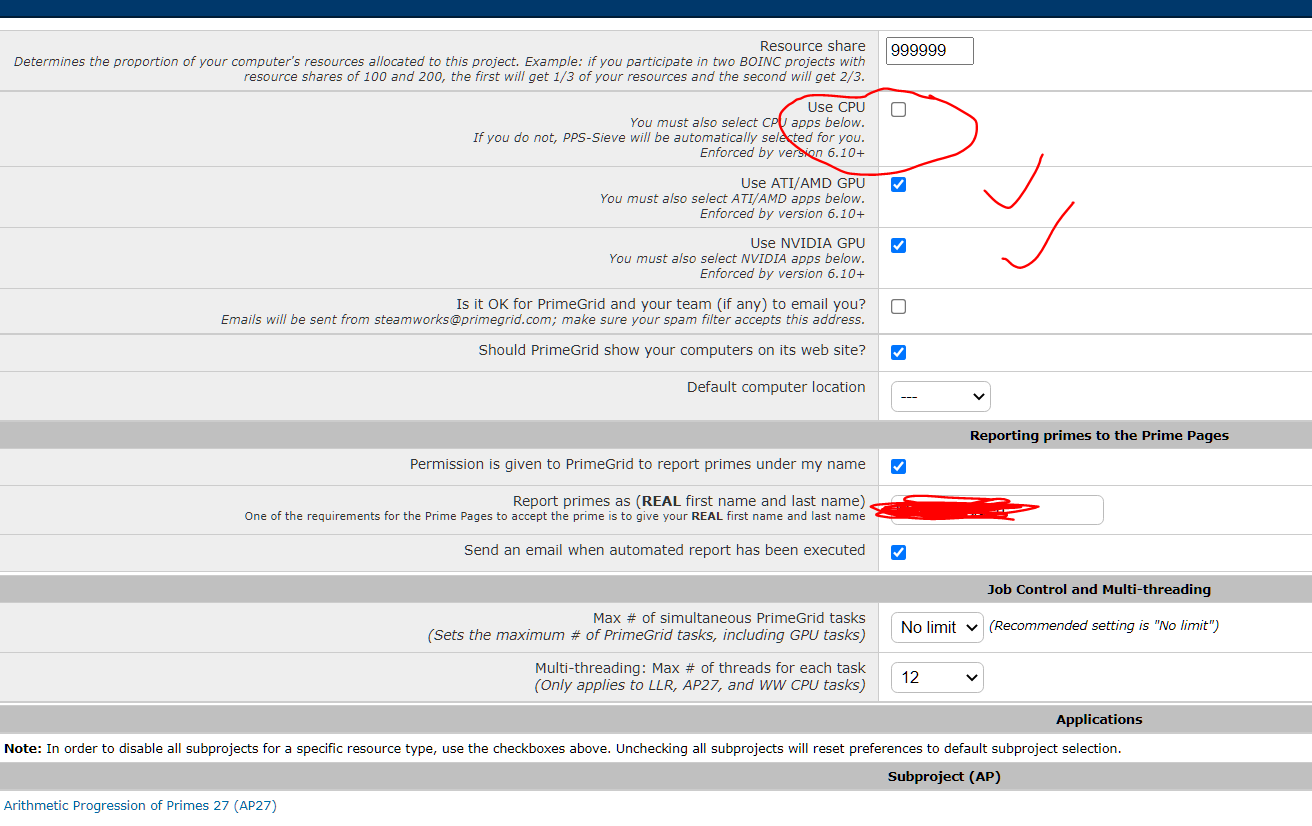Open the Multi-threading max threads dropdown
Screen dimensions: 1312x826
[937, 677]
